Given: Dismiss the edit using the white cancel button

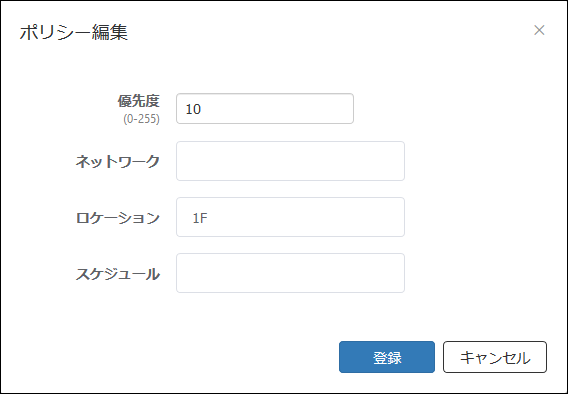Looking at the screenshot, I should click(495, 357).
